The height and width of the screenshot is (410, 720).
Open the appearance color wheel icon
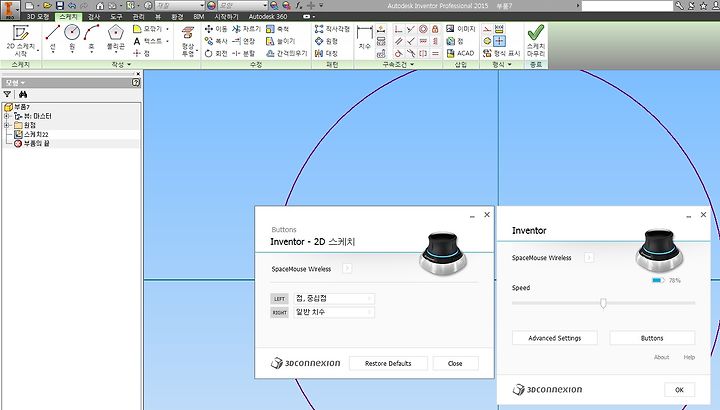pos(211,6)
